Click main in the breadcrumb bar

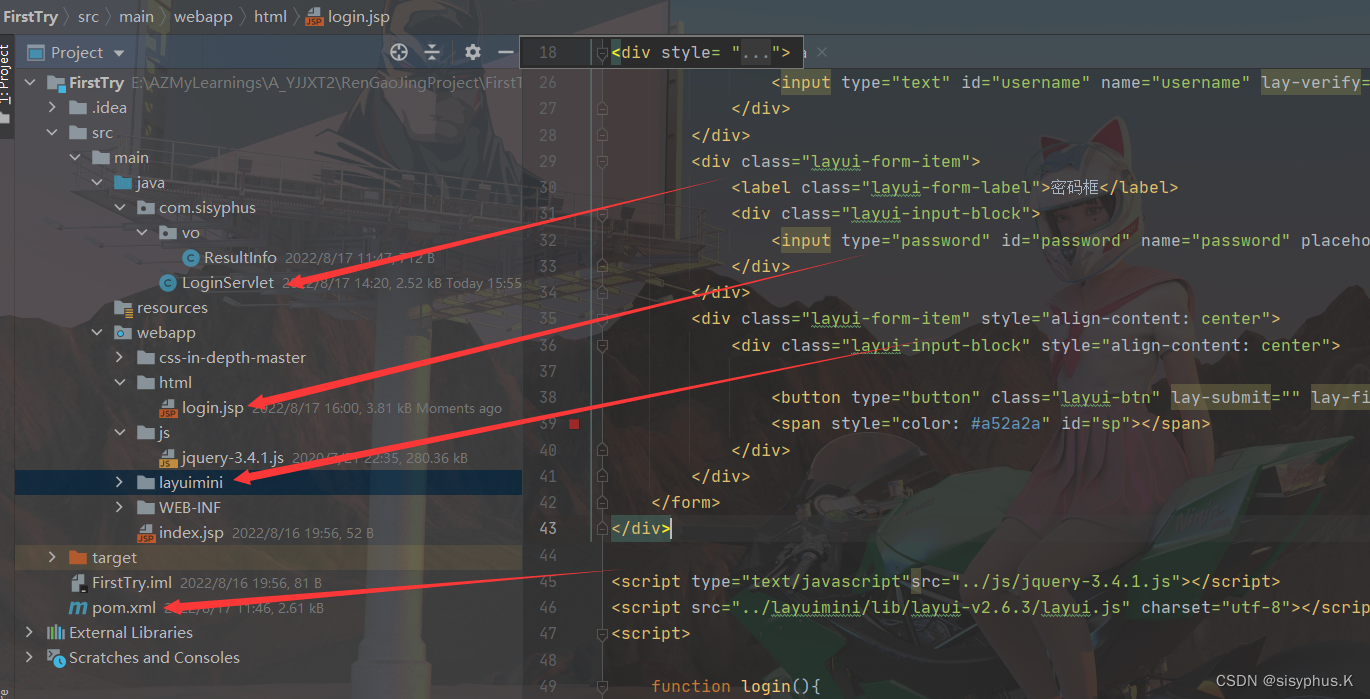(x=137, y=16)
